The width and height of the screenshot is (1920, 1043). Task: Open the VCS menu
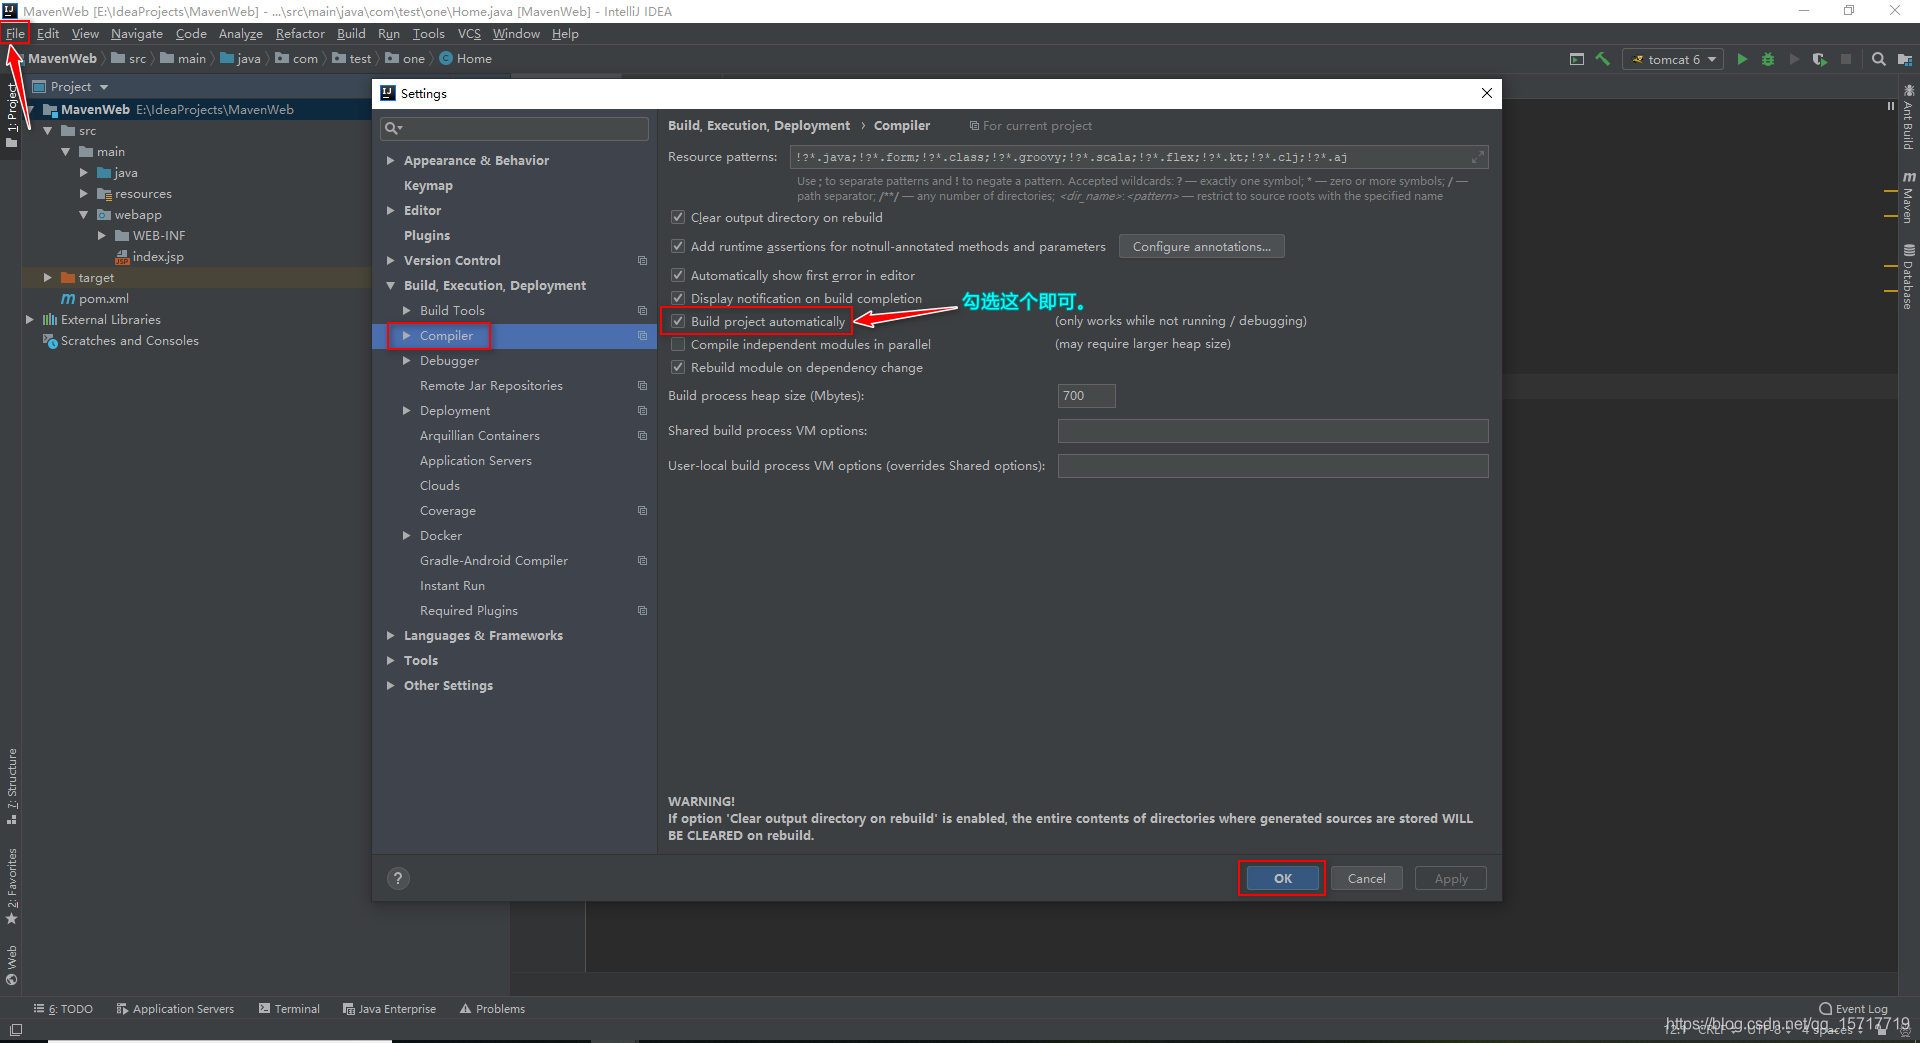[x=469, y=34]
